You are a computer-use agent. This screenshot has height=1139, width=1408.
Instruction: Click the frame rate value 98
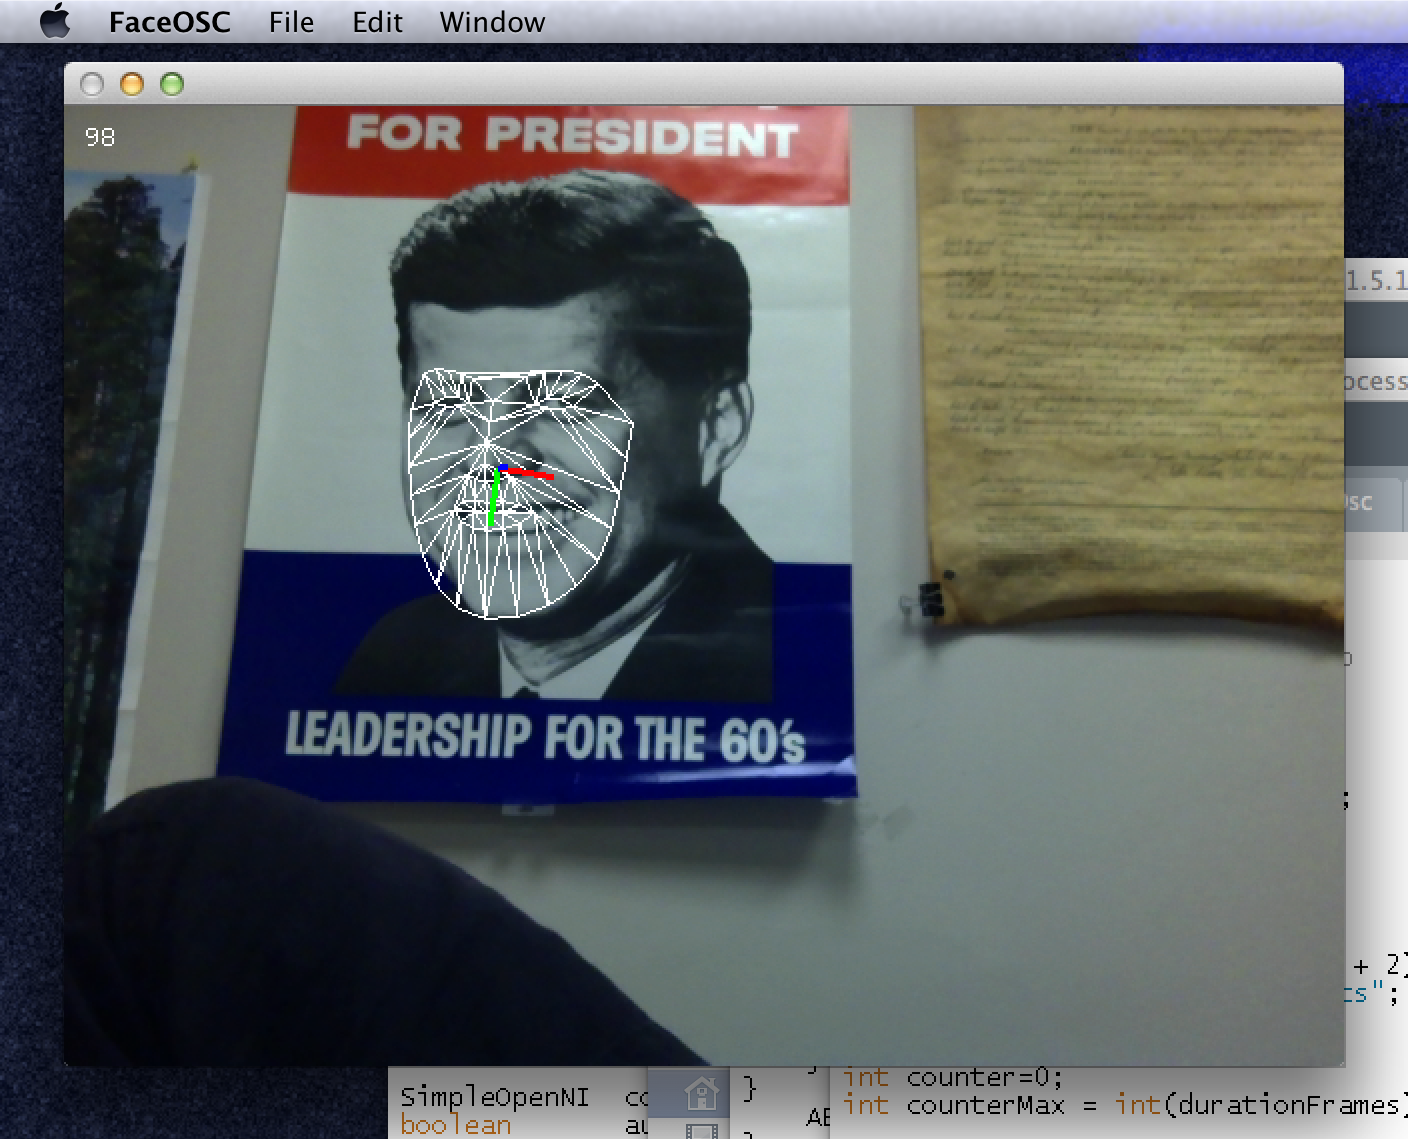tap(100, 137)
